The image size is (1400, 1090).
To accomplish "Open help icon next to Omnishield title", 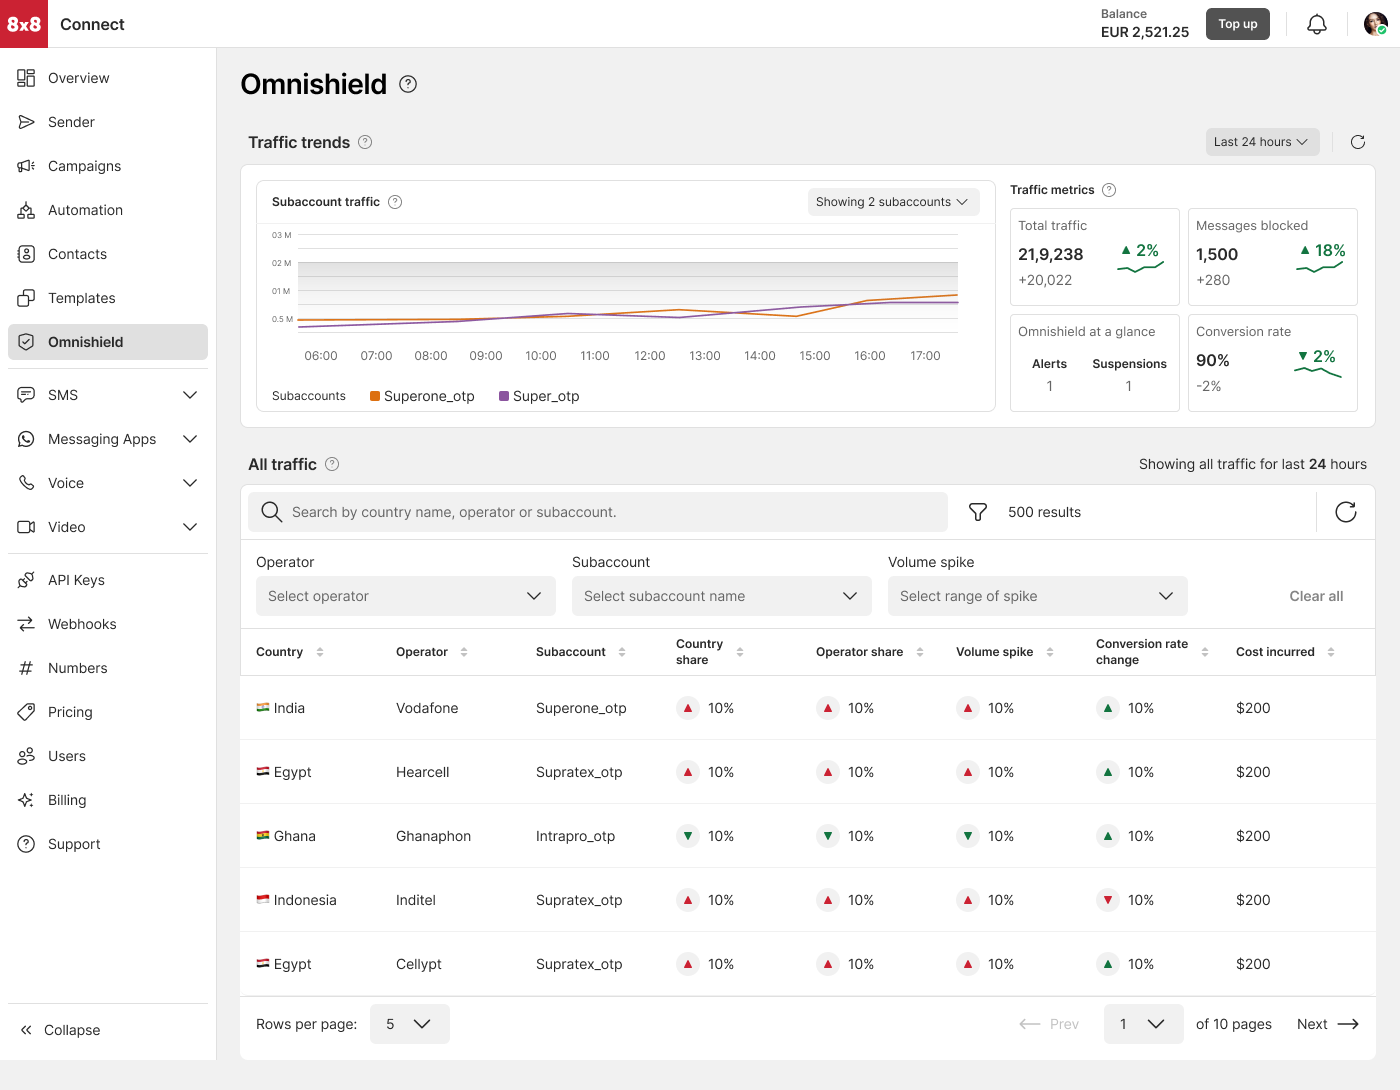I will coord(408,84).
